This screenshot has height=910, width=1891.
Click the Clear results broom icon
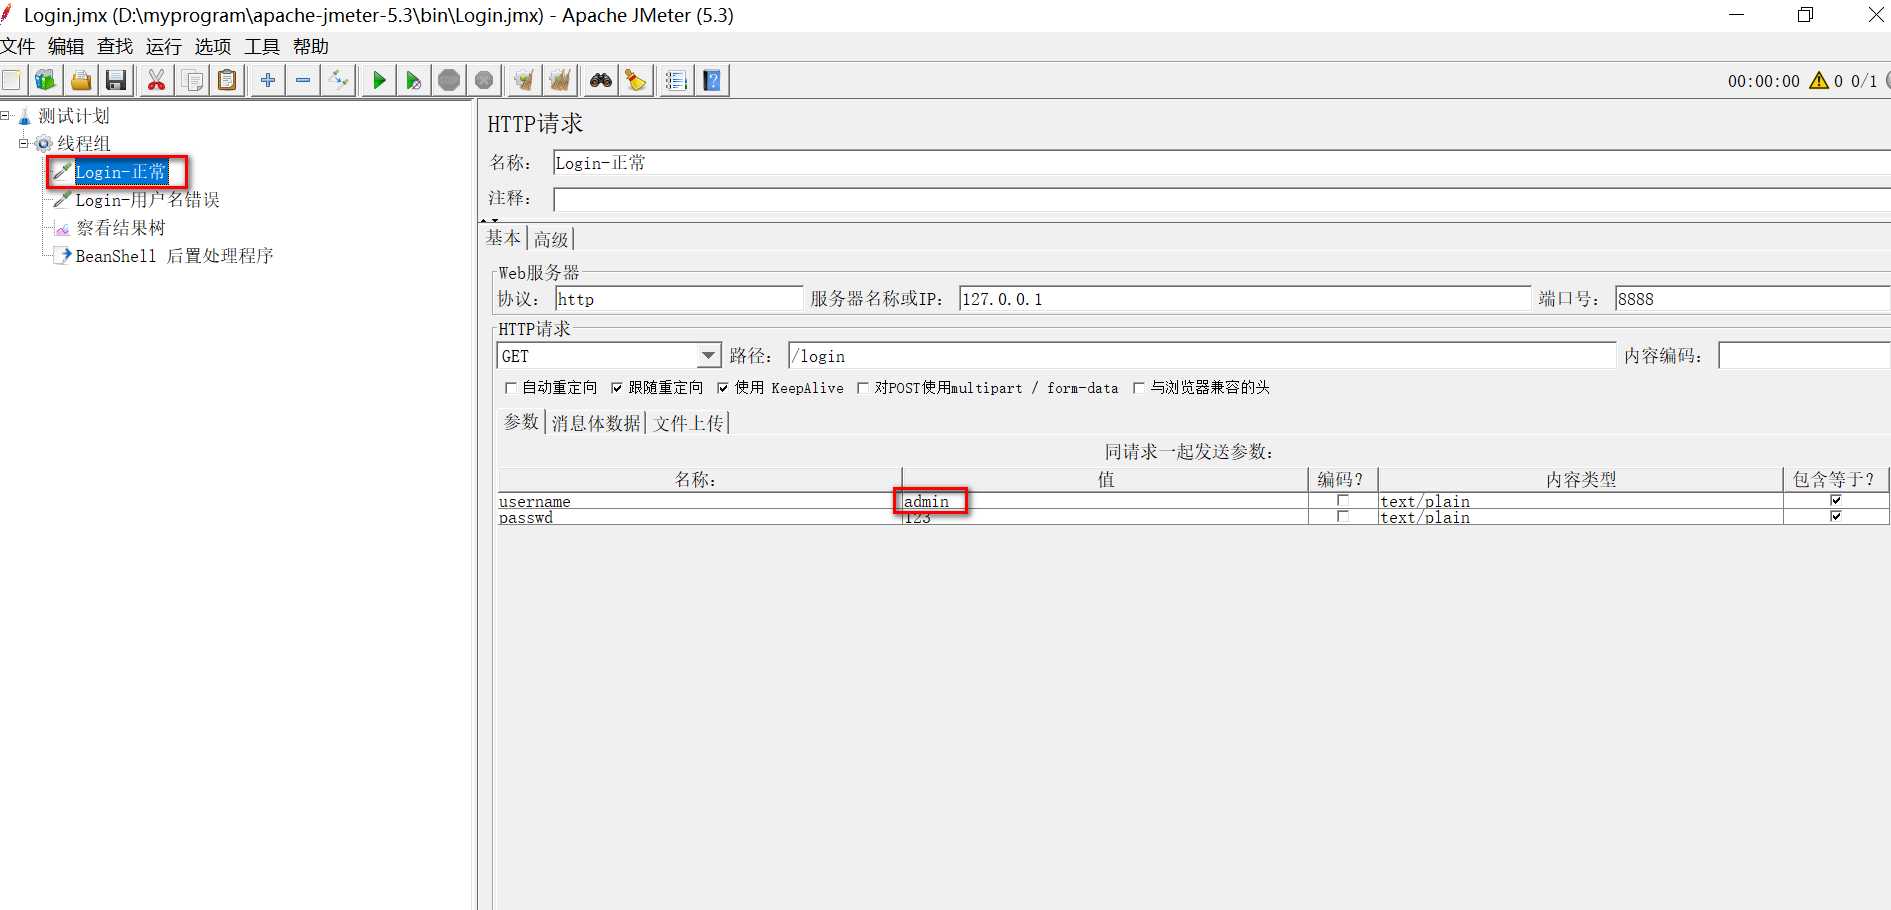click(x=524, y=80)
